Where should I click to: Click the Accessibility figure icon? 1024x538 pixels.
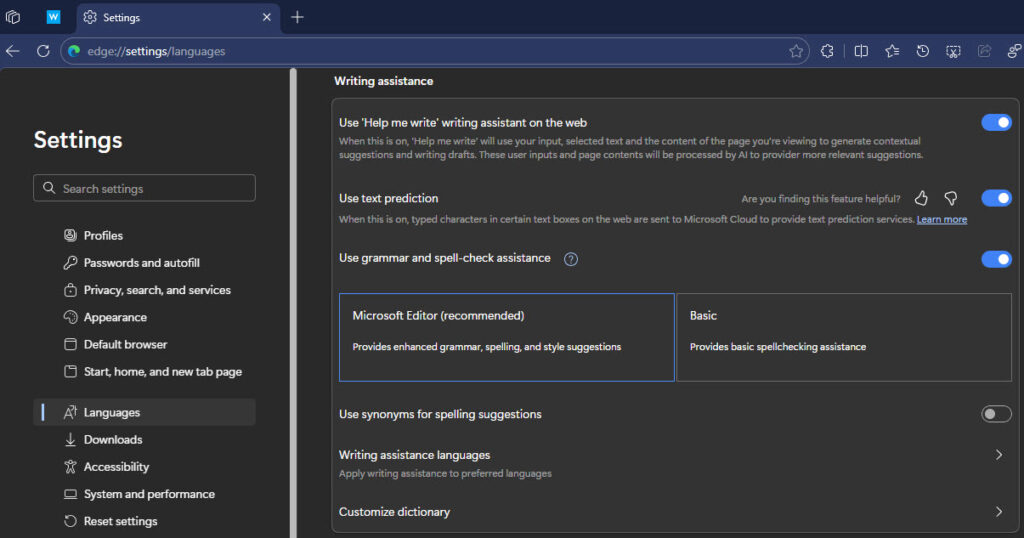point(70,467)
